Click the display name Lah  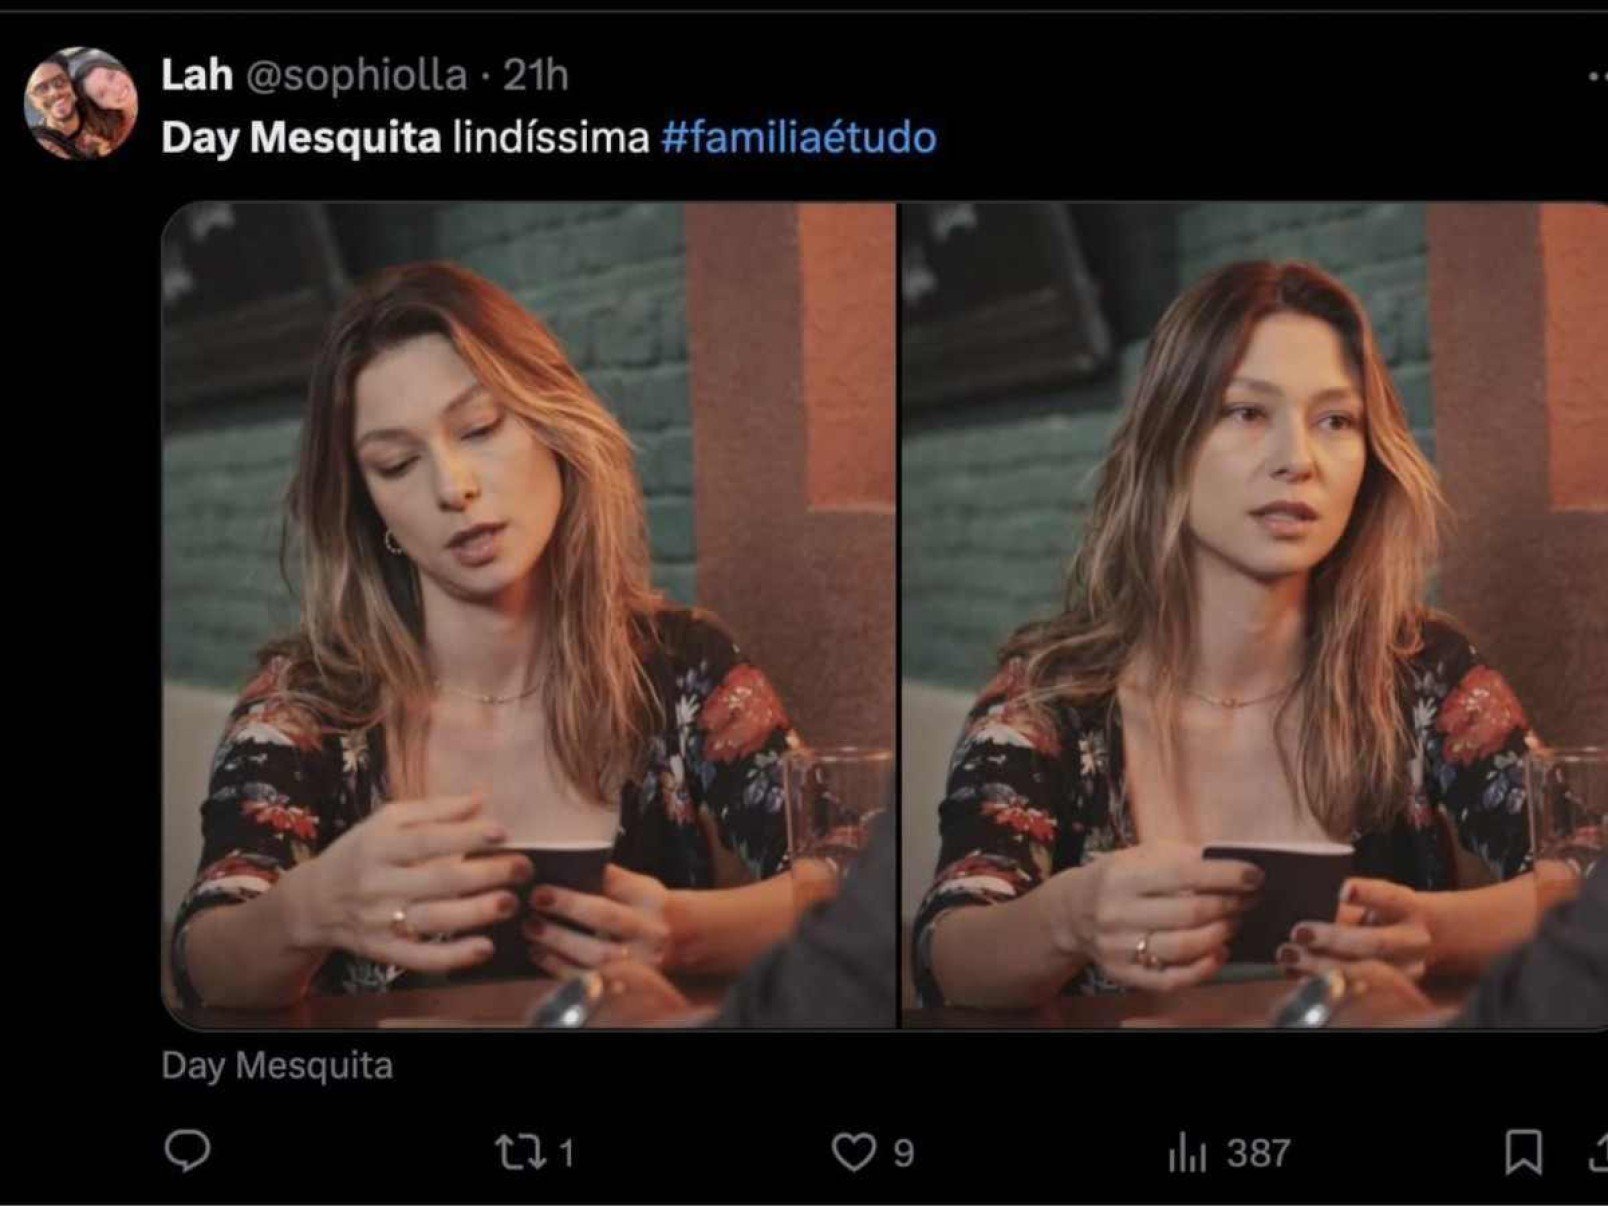click(x=196, y=76)
